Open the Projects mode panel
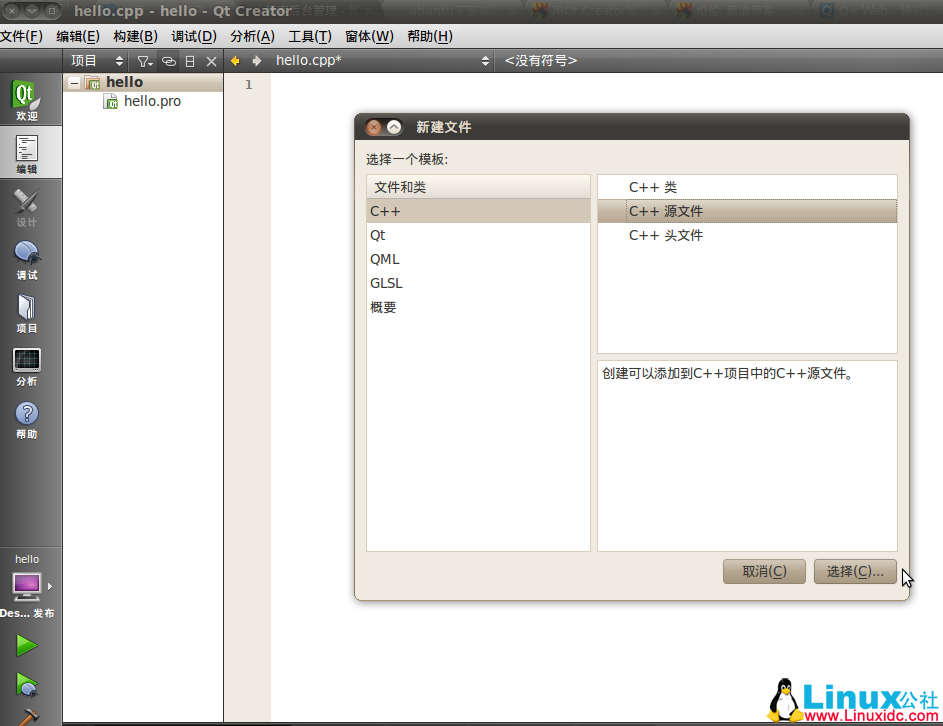 tap(25, 312)
